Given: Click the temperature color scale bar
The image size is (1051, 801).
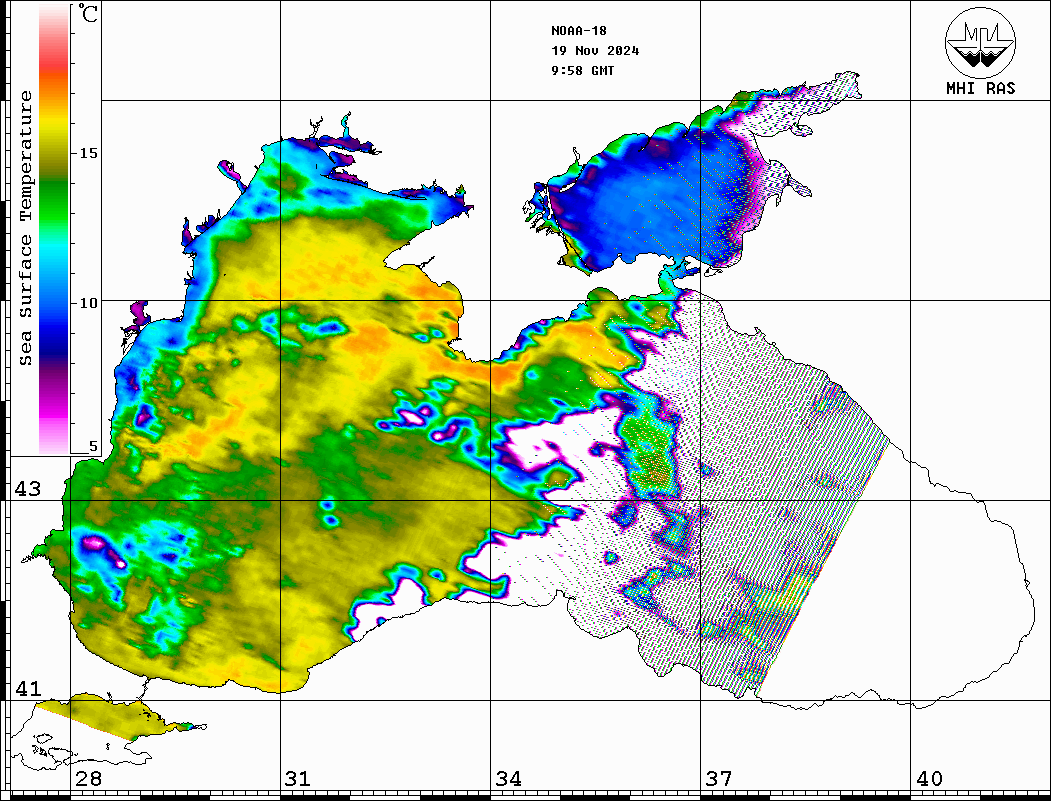Looking at the screenshot, I should (54, 229).
